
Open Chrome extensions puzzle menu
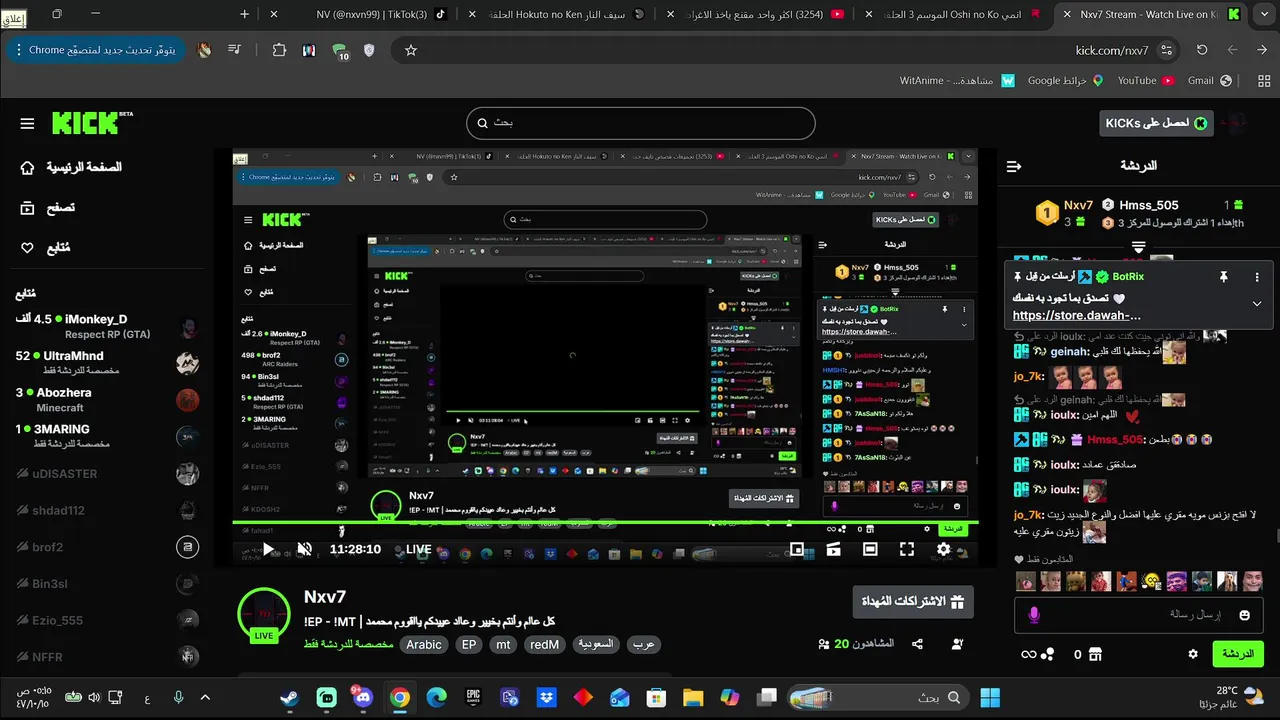[279, 50]
